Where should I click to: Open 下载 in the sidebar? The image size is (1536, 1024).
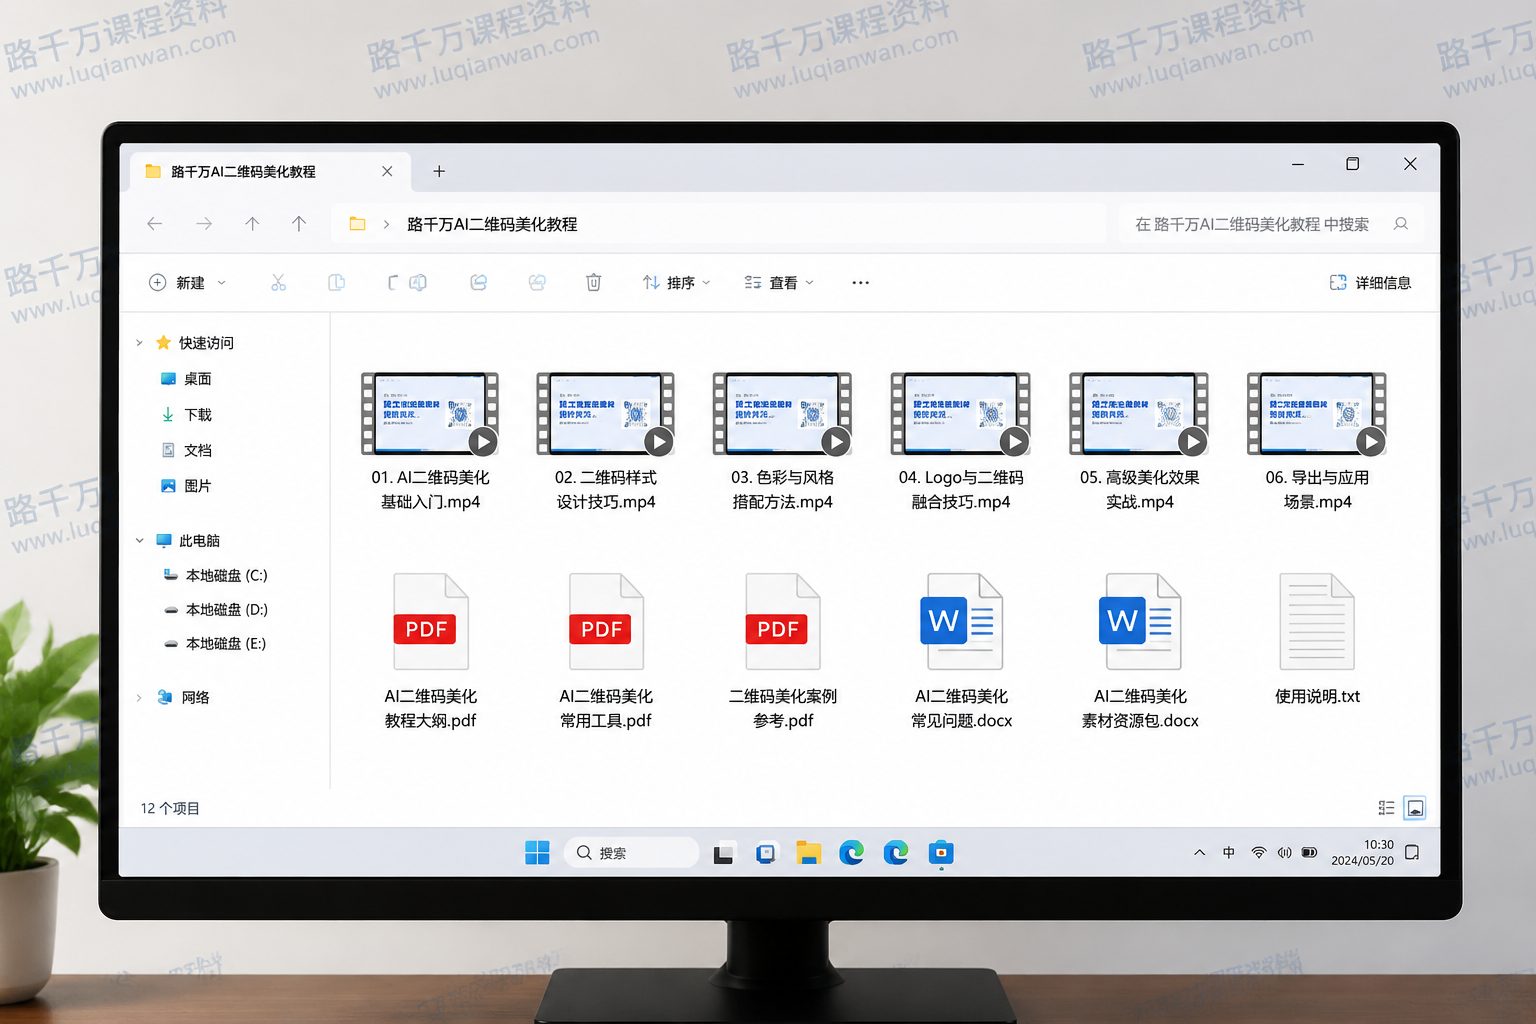click(186, 415)
